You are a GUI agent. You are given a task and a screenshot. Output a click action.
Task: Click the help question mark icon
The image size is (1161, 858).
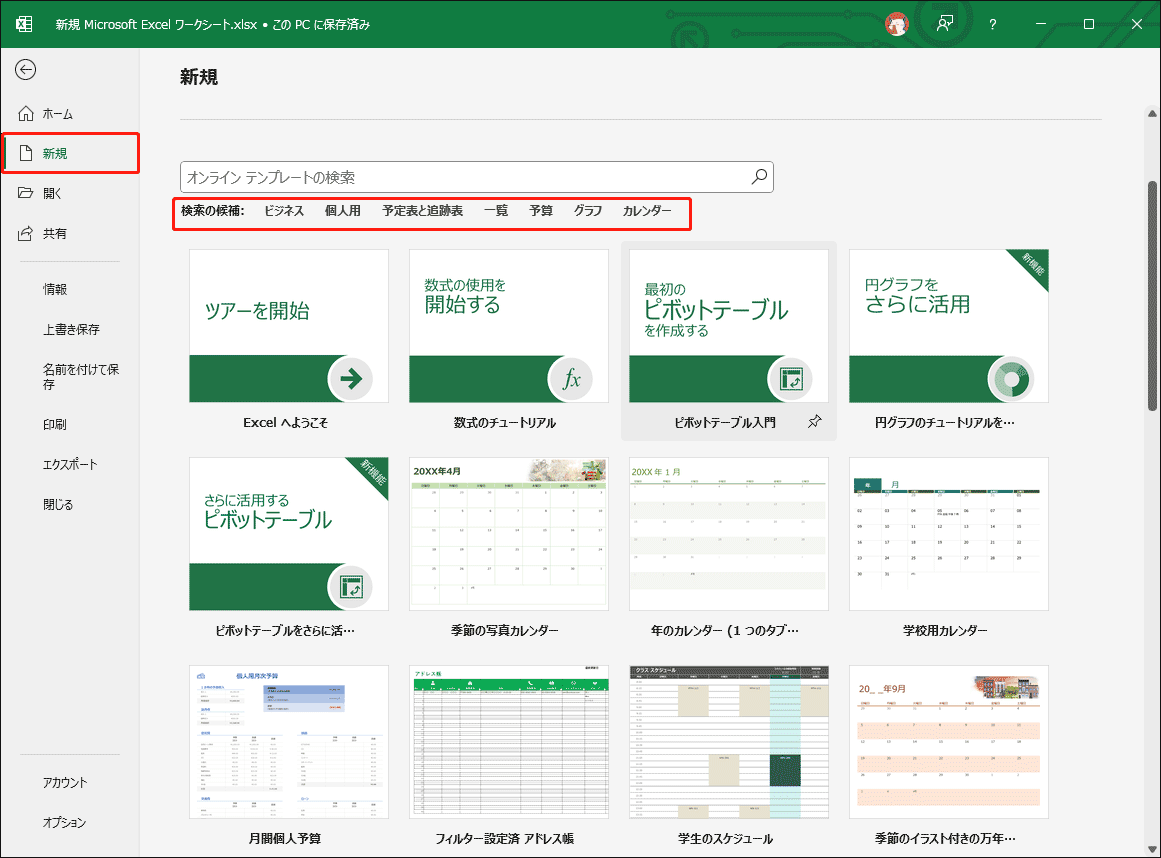[992, 24]
